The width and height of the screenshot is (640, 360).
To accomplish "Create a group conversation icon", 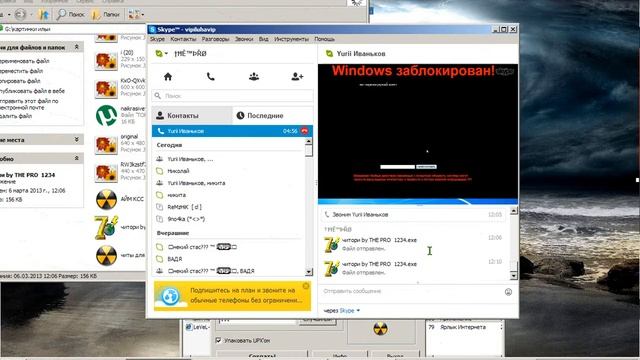I will (254, 77).
